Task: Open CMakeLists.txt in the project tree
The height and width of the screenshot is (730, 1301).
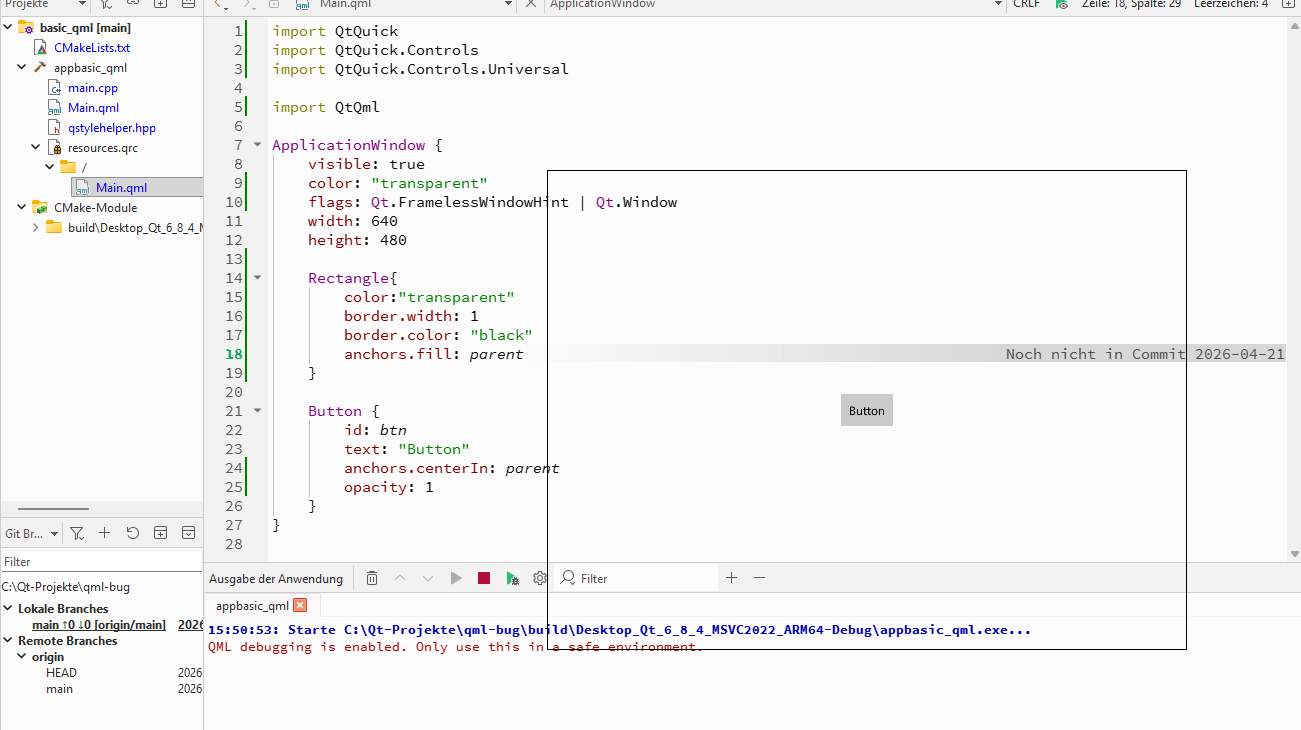Action: coord(91,48)
